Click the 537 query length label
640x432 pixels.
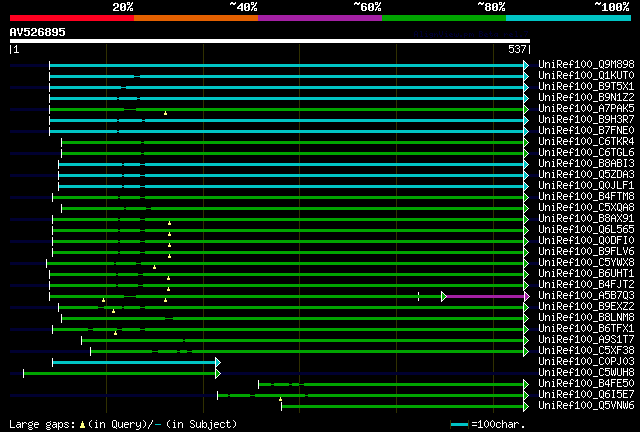[x=517, y=49]
